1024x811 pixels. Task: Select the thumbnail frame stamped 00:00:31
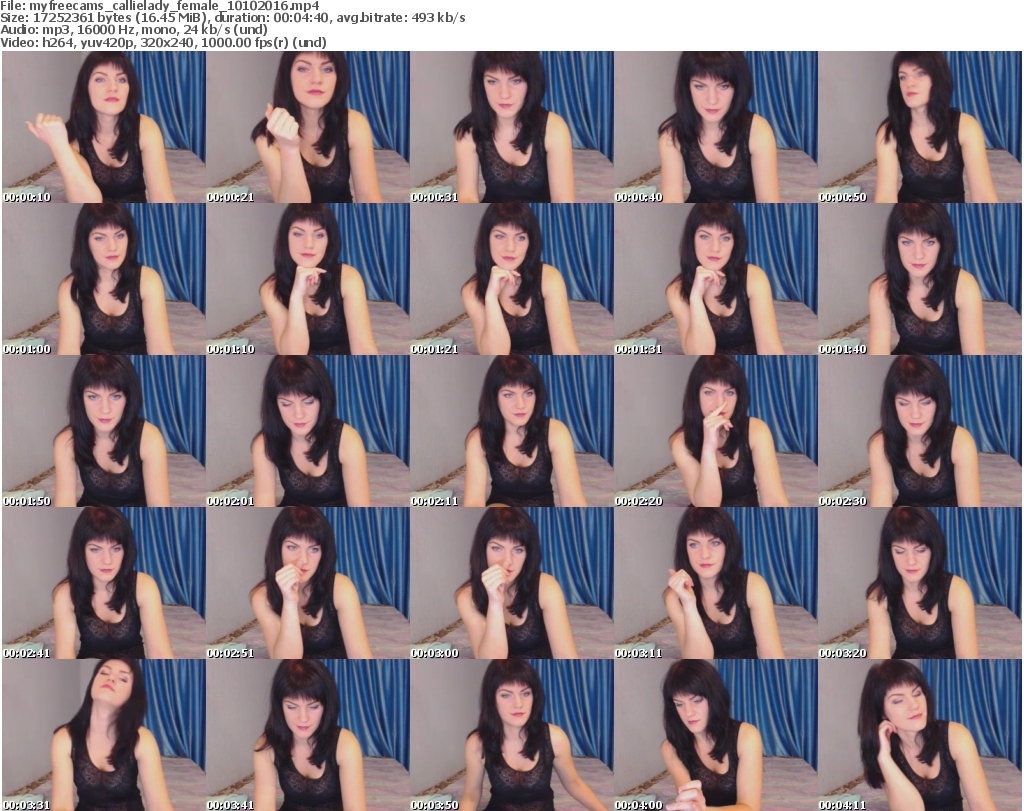512,127
